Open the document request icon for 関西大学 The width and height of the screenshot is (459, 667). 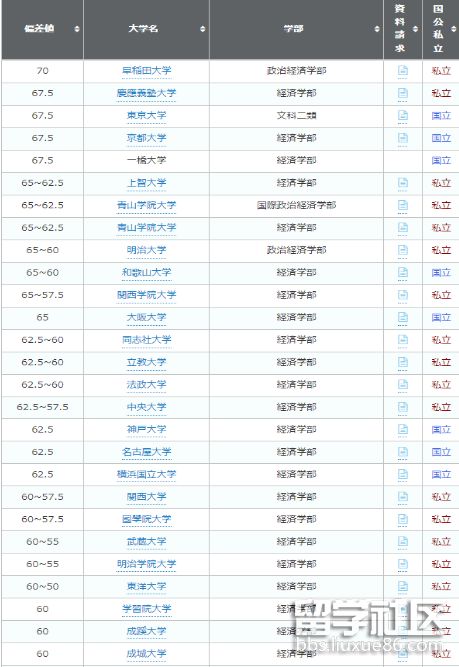[x=402, y=496]
